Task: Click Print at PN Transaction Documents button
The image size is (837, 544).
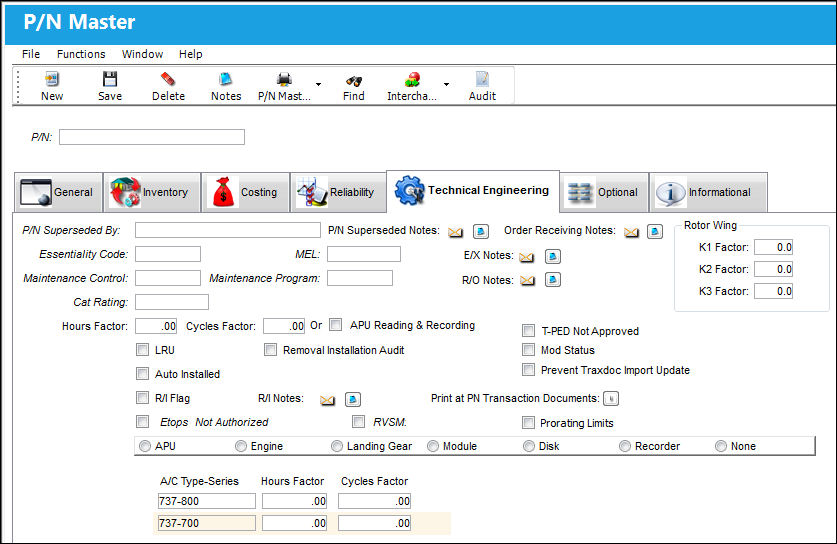Action: tap(611, 399)
